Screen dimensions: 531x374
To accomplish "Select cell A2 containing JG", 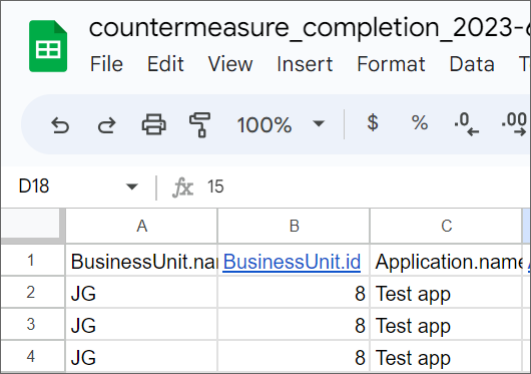I will (x=142, y=292).
